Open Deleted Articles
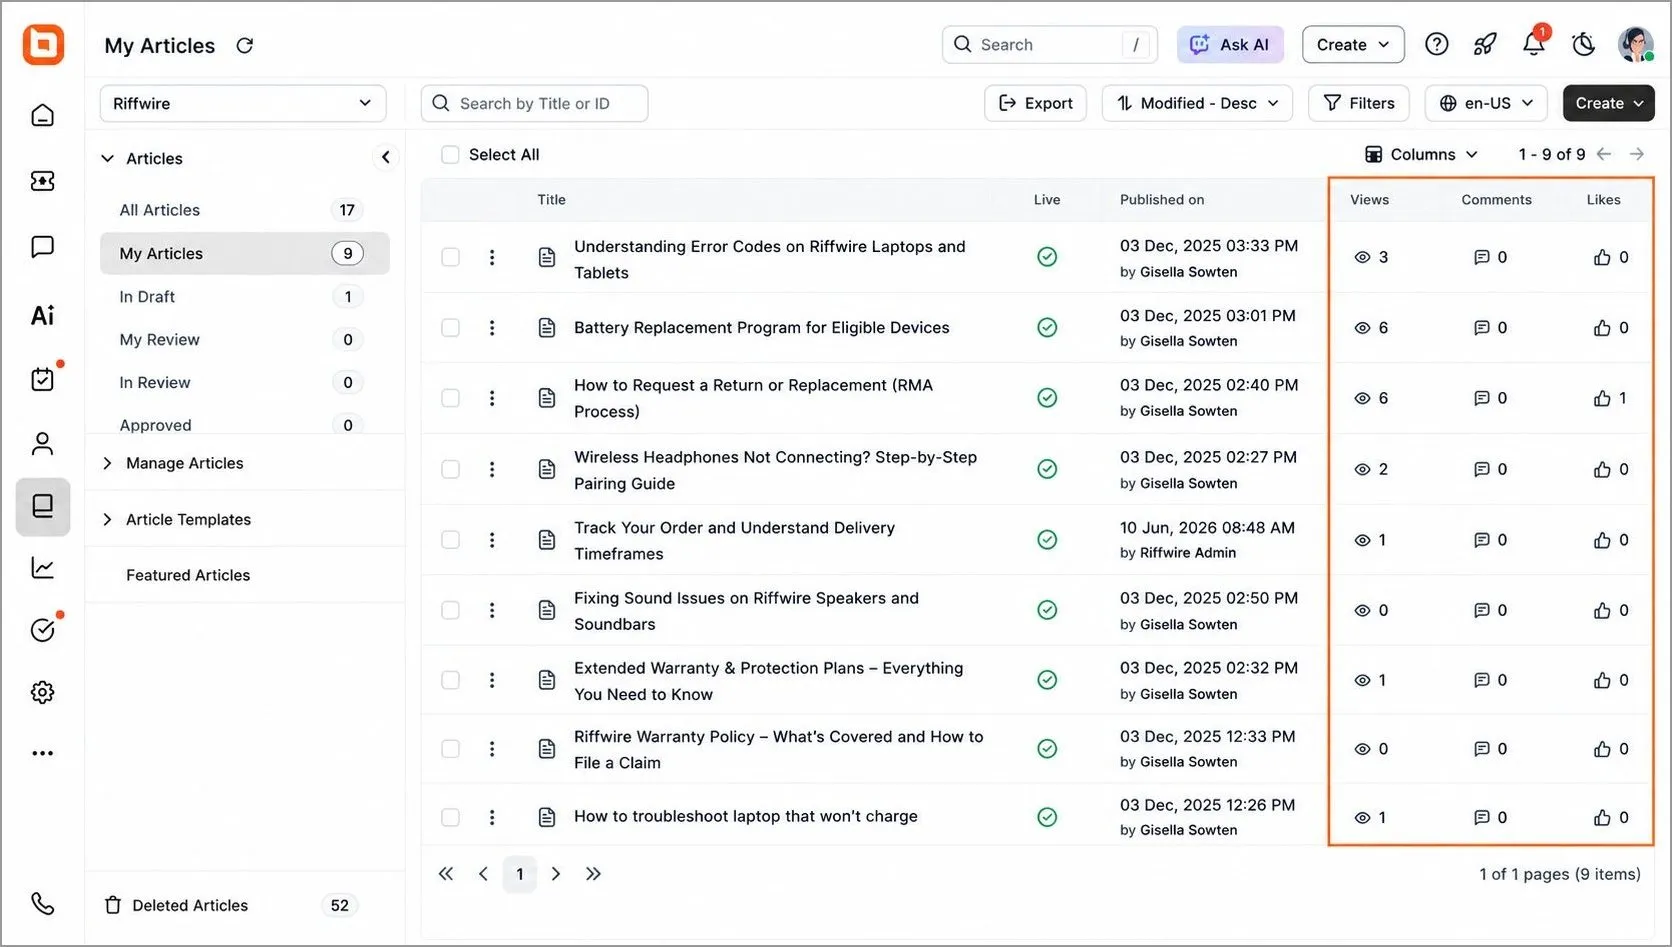This screenshot has height=947, width=1672. 190,905
